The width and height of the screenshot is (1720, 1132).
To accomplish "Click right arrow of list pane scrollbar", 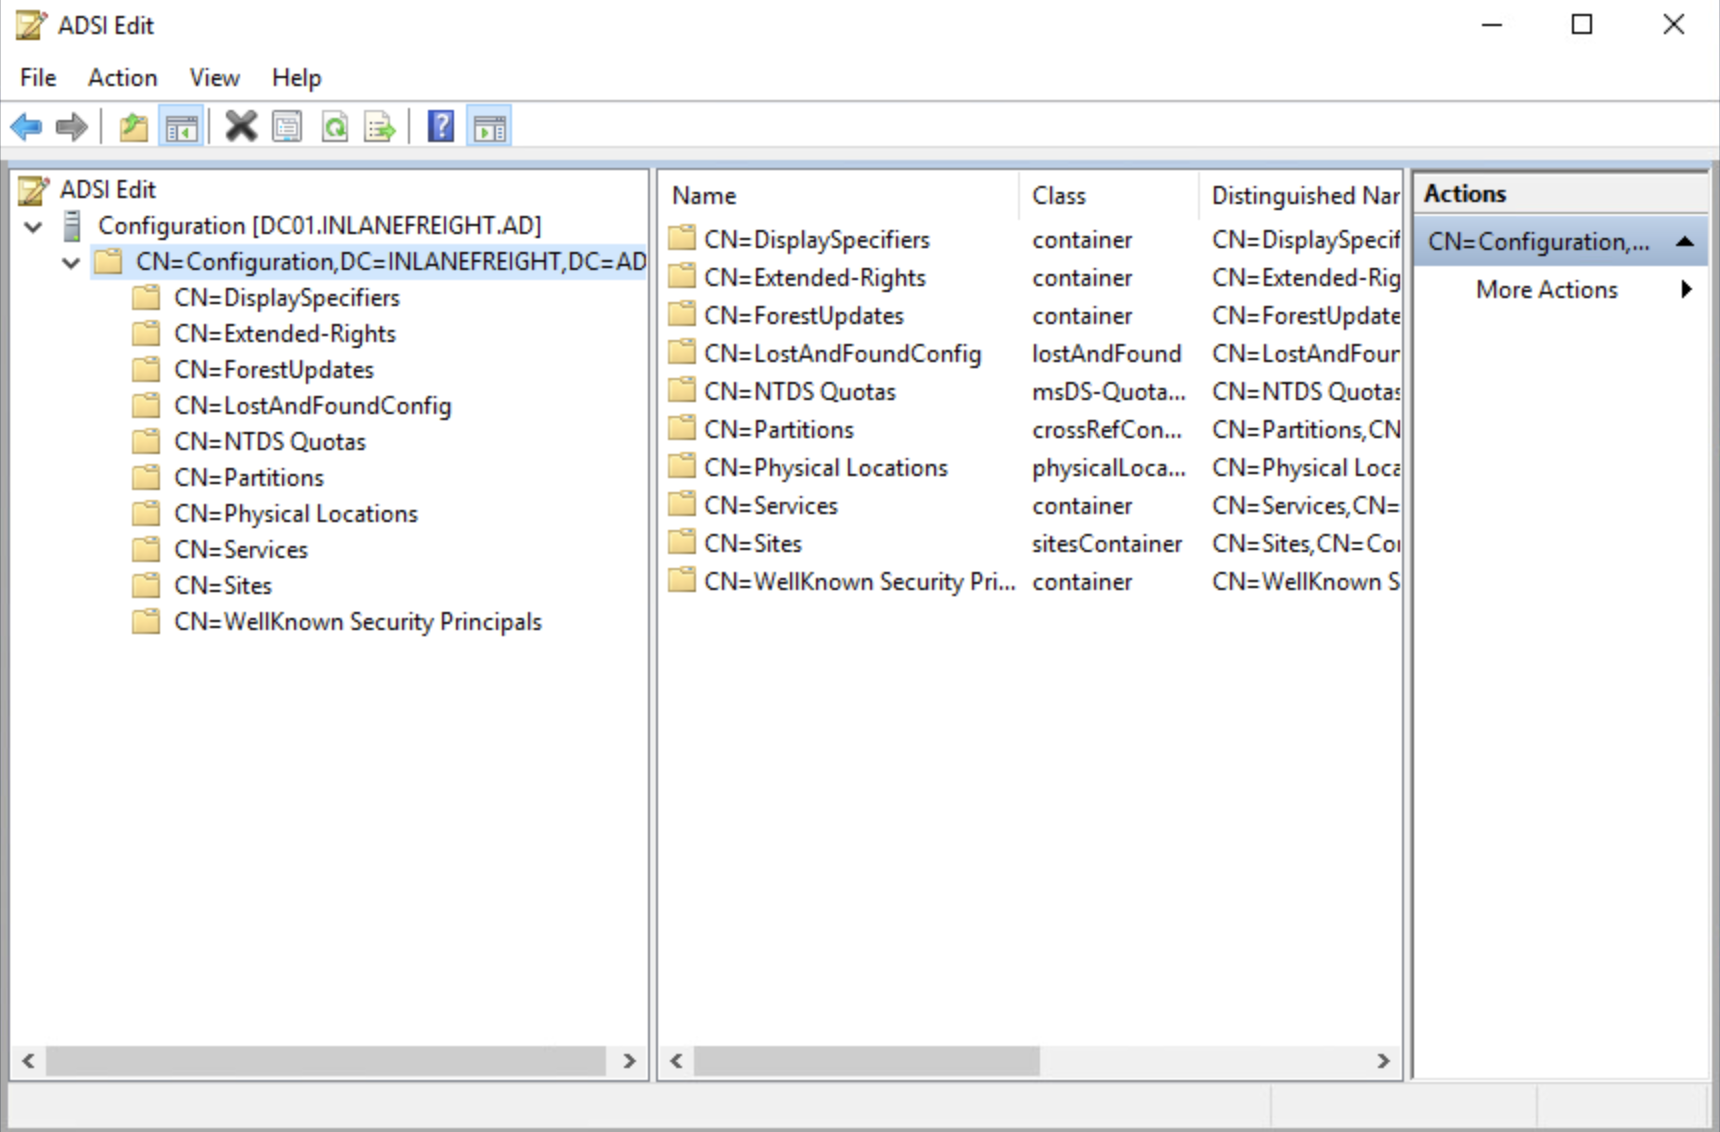I will click(1383, 1061).
